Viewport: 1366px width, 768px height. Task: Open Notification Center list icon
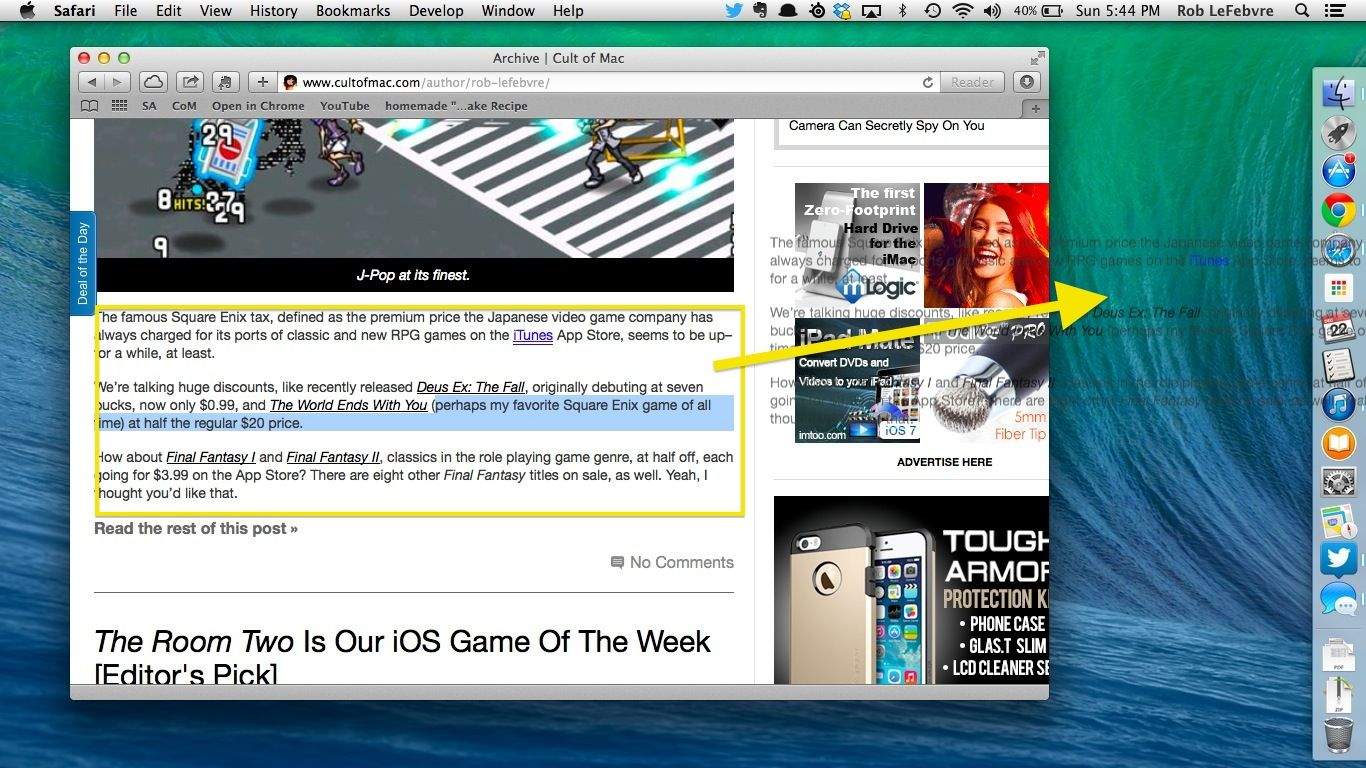[x=1334, y=11]
